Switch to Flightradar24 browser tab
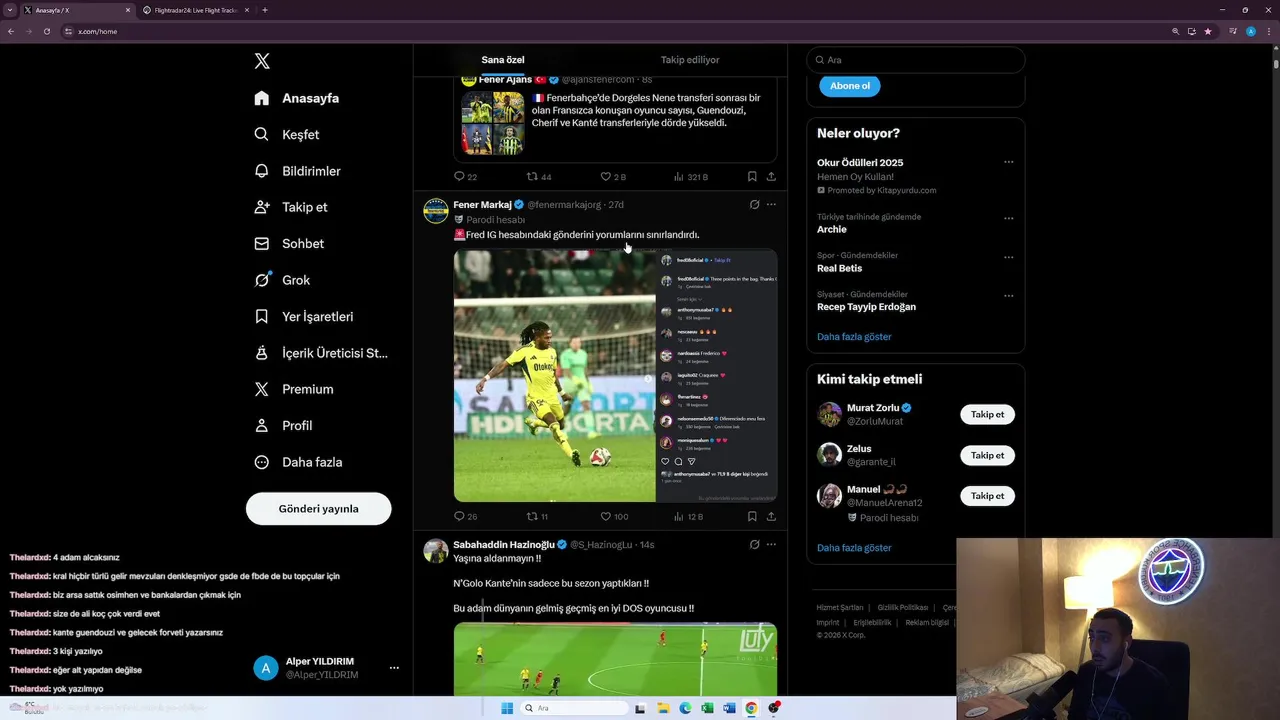 (x=196, y=10)
